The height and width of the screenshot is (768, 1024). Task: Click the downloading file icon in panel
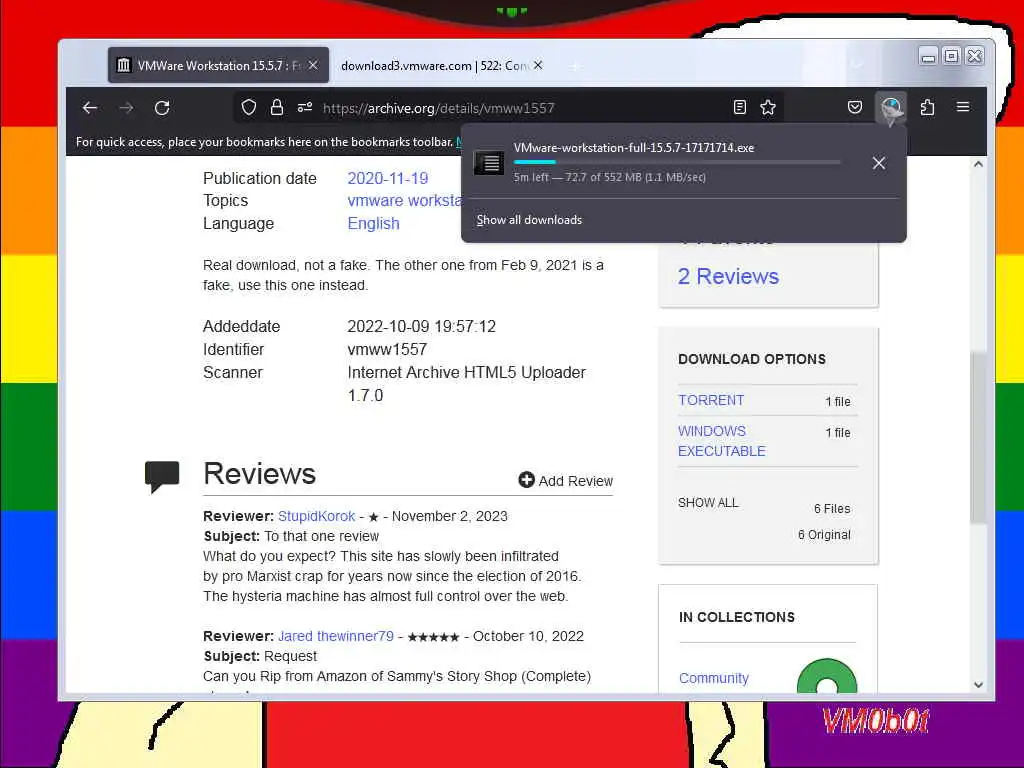(488, 162)
